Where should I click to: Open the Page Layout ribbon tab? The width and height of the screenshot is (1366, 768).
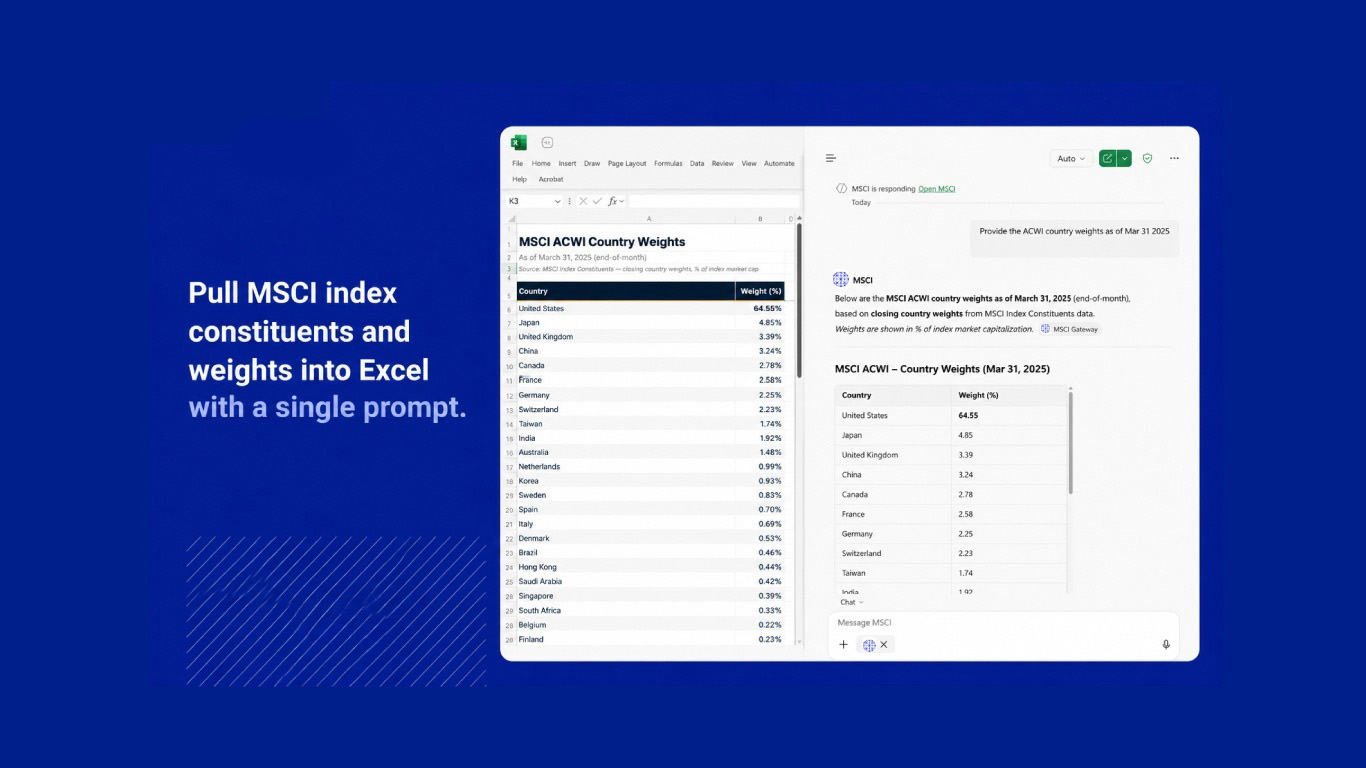click(x=627, y=163)
